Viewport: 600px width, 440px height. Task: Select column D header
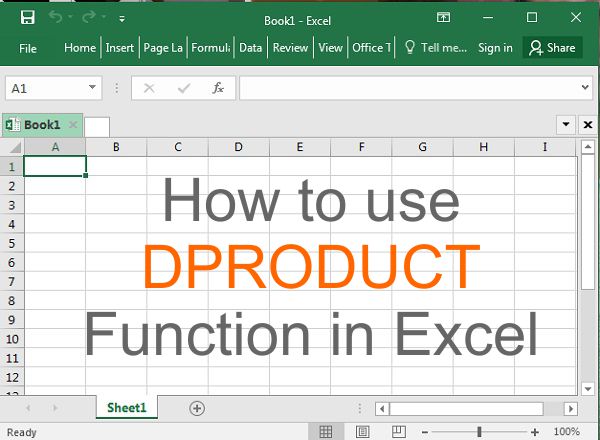(x=239, y=147)
